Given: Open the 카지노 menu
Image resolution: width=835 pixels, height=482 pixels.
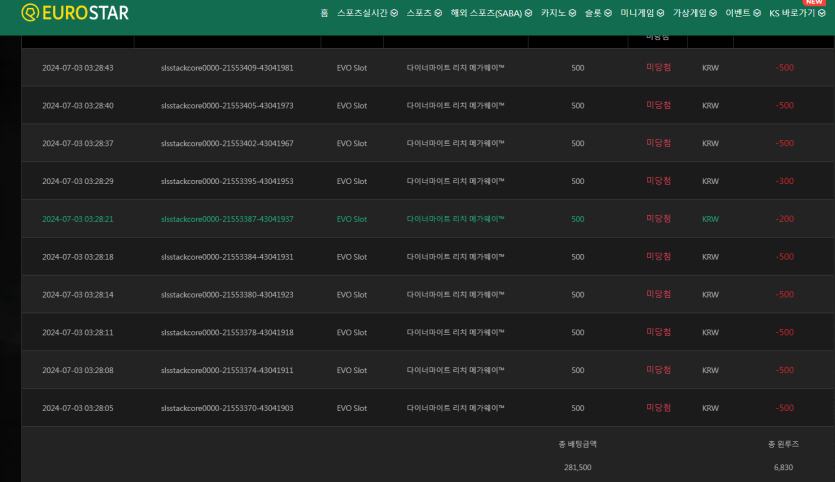Looking at the screenshot, I should point(558,13).
